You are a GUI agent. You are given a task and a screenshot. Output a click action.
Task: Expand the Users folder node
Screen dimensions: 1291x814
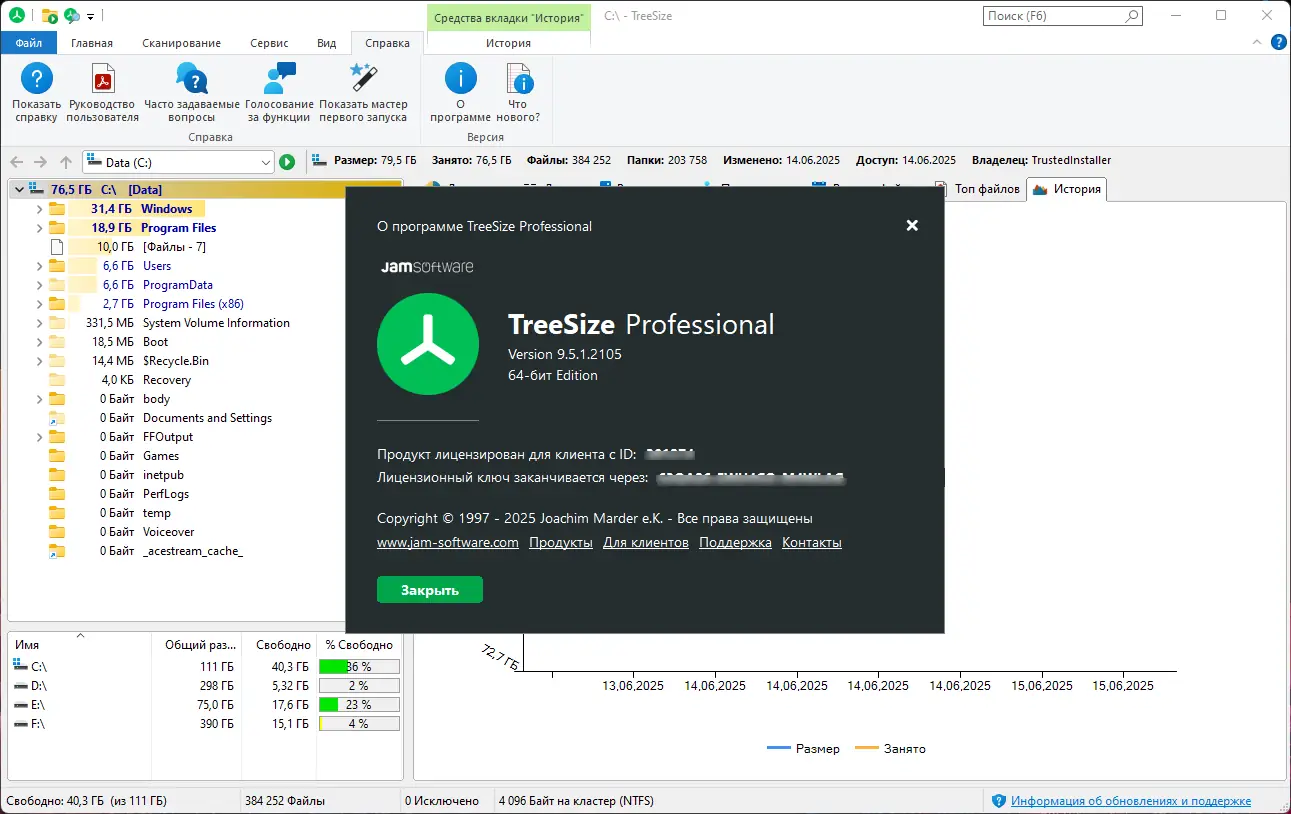point(39,266)
